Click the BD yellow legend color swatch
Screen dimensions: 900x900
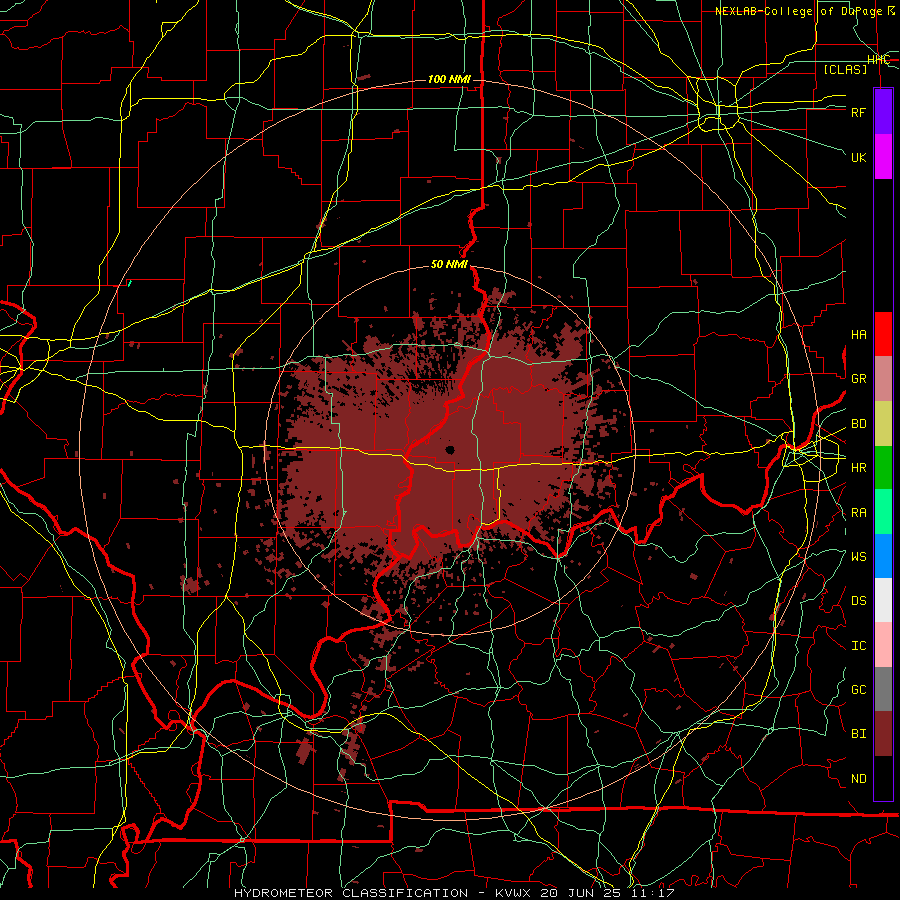(883, 424)
